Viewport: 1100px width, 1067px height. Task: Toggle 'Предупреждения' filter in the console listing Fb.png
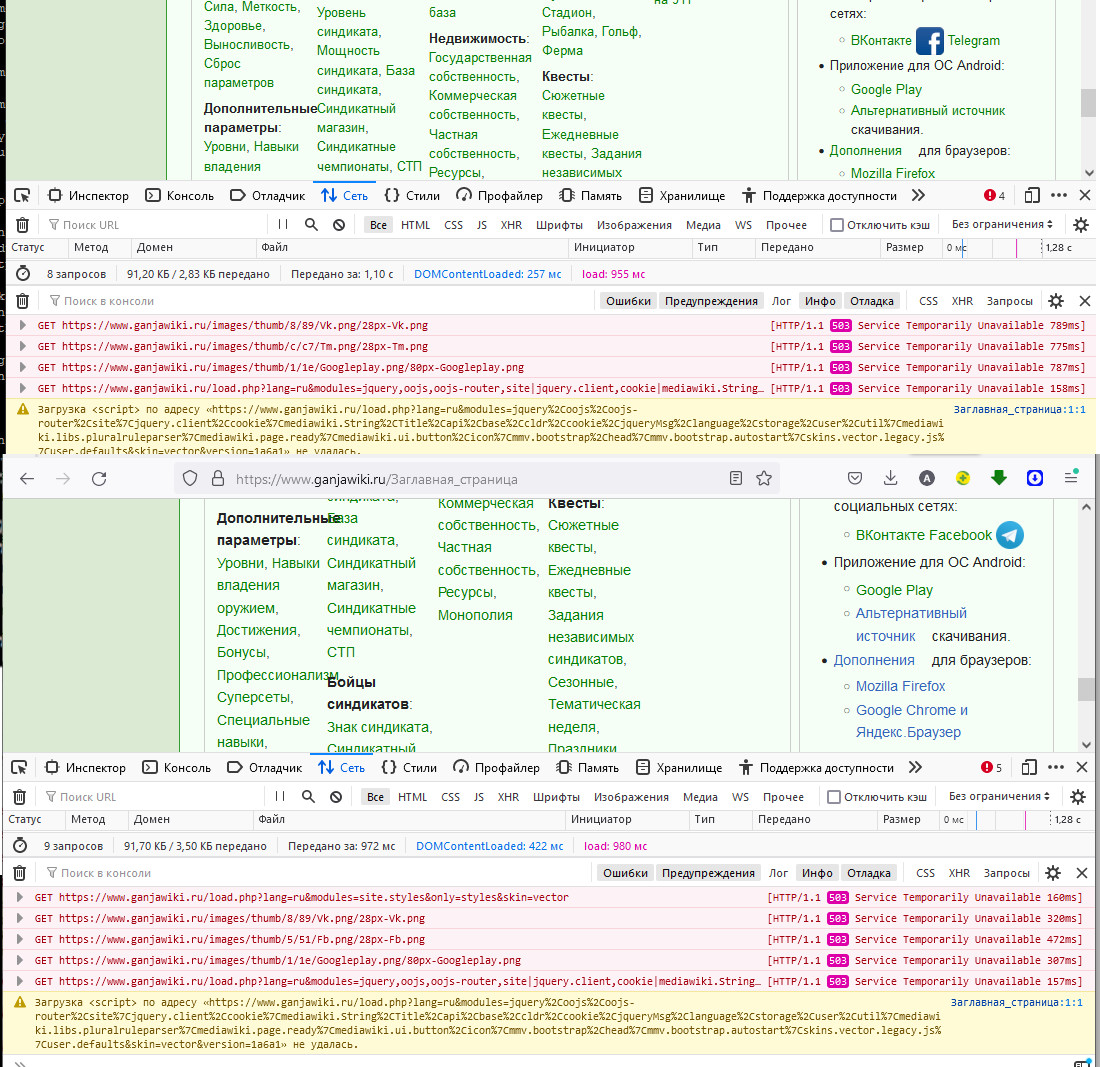point(708,873)
